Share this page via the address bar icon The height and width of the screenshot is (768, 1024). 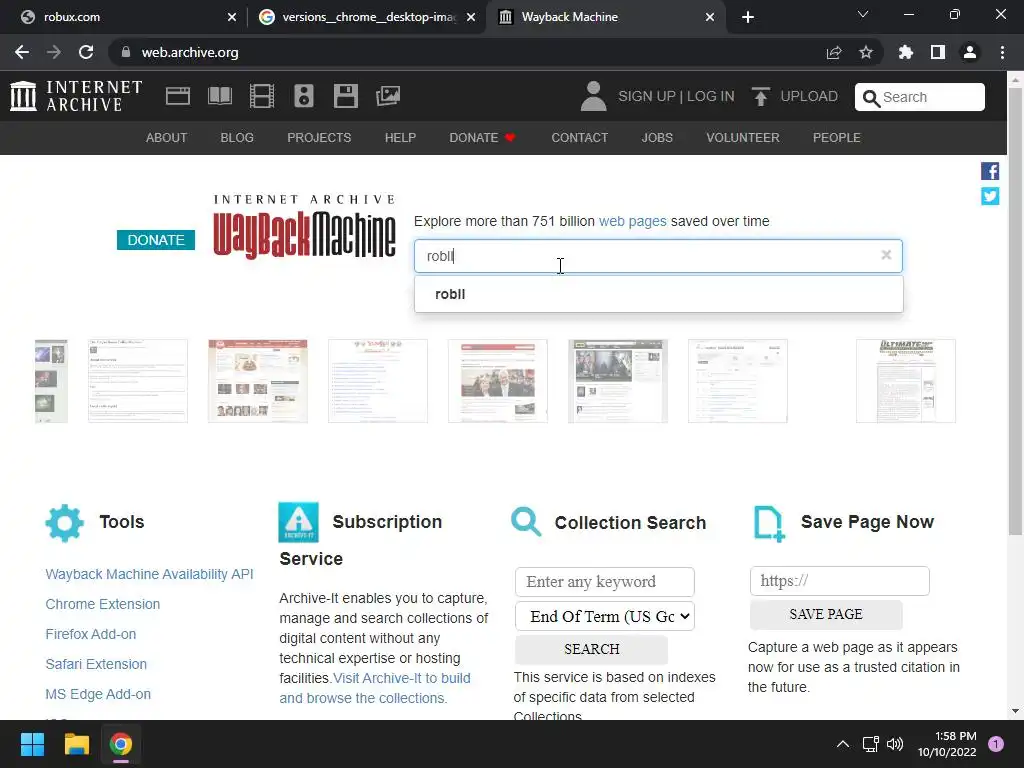pos(834,52)
